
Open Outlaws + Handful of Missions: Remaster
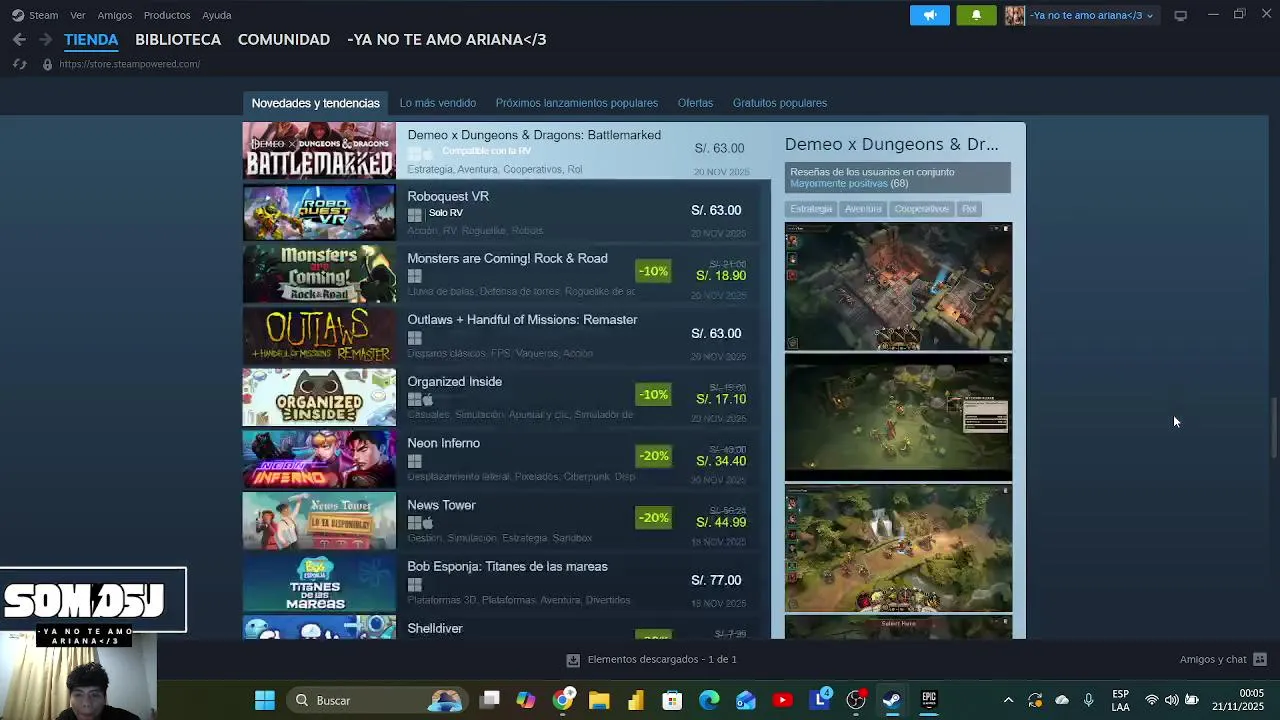(505, 336)
